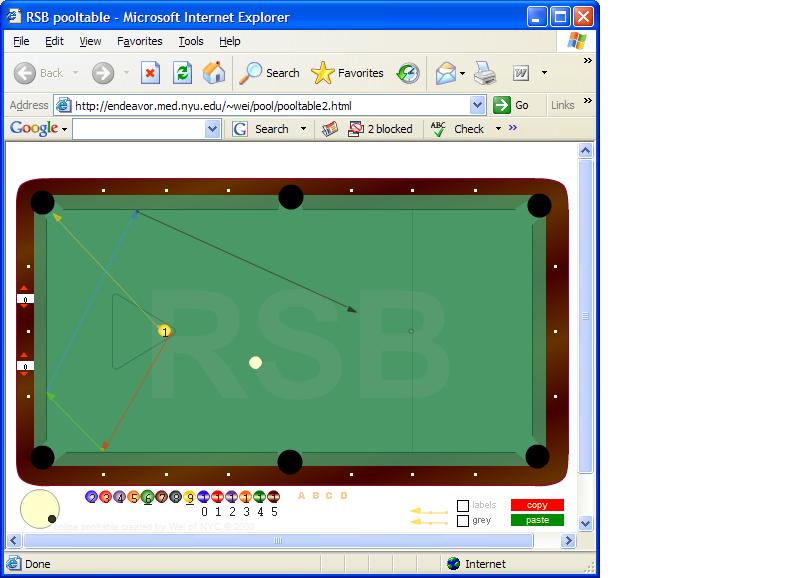The width and height of the screenshot is (793, 578).
Task: Click the white cue ball on table
Action: click(256, 363)
